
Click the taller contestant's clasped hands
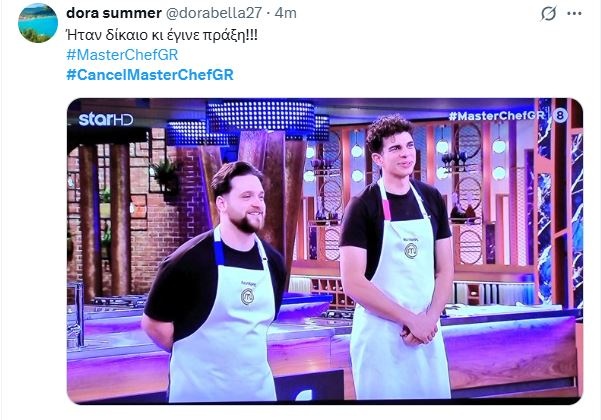tap(420, 328)
